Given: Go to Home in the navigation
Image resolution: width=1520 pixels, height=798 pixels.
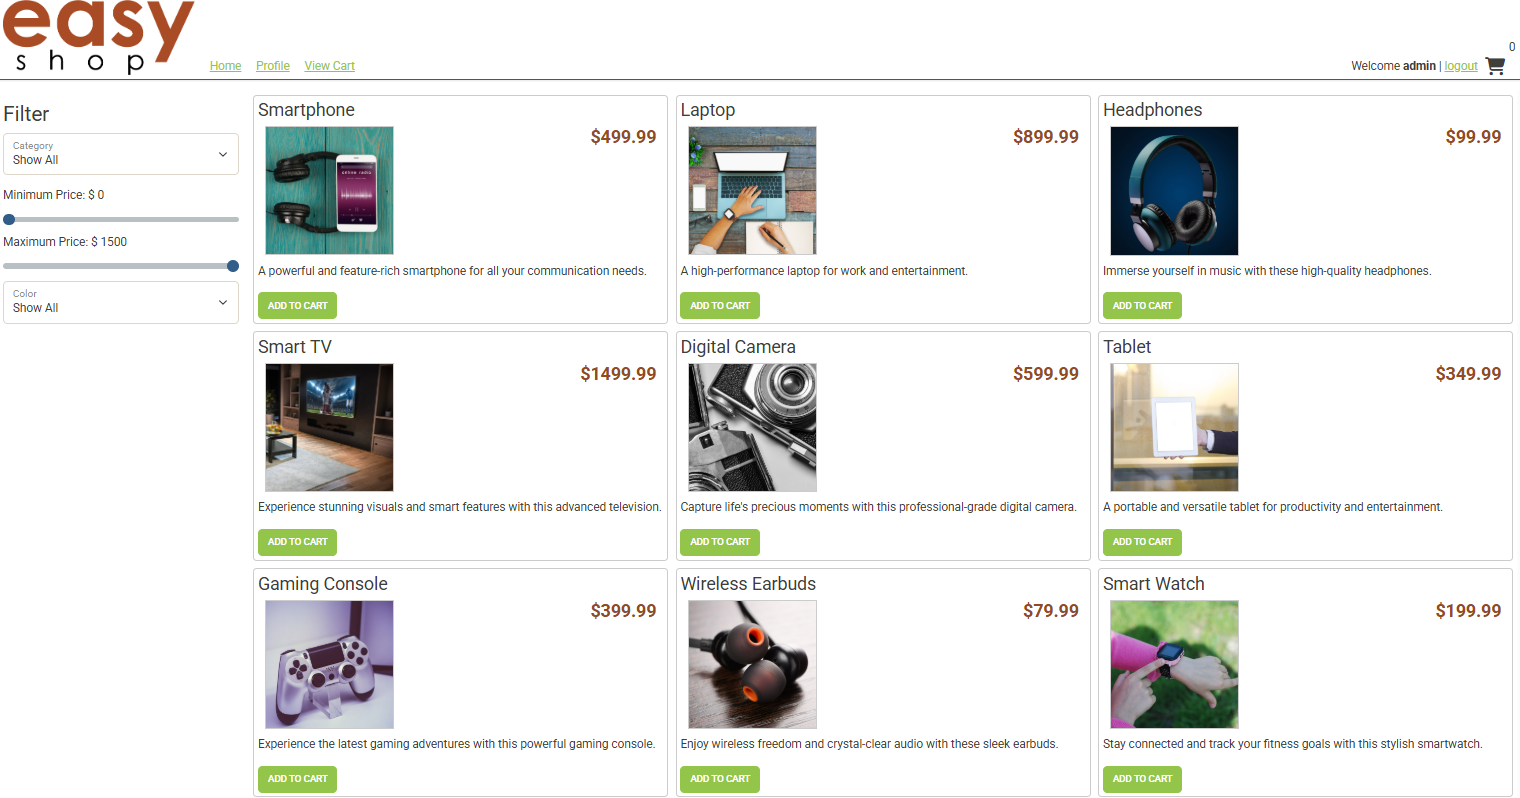Looking at the screenshot, I should coord(225,66).
